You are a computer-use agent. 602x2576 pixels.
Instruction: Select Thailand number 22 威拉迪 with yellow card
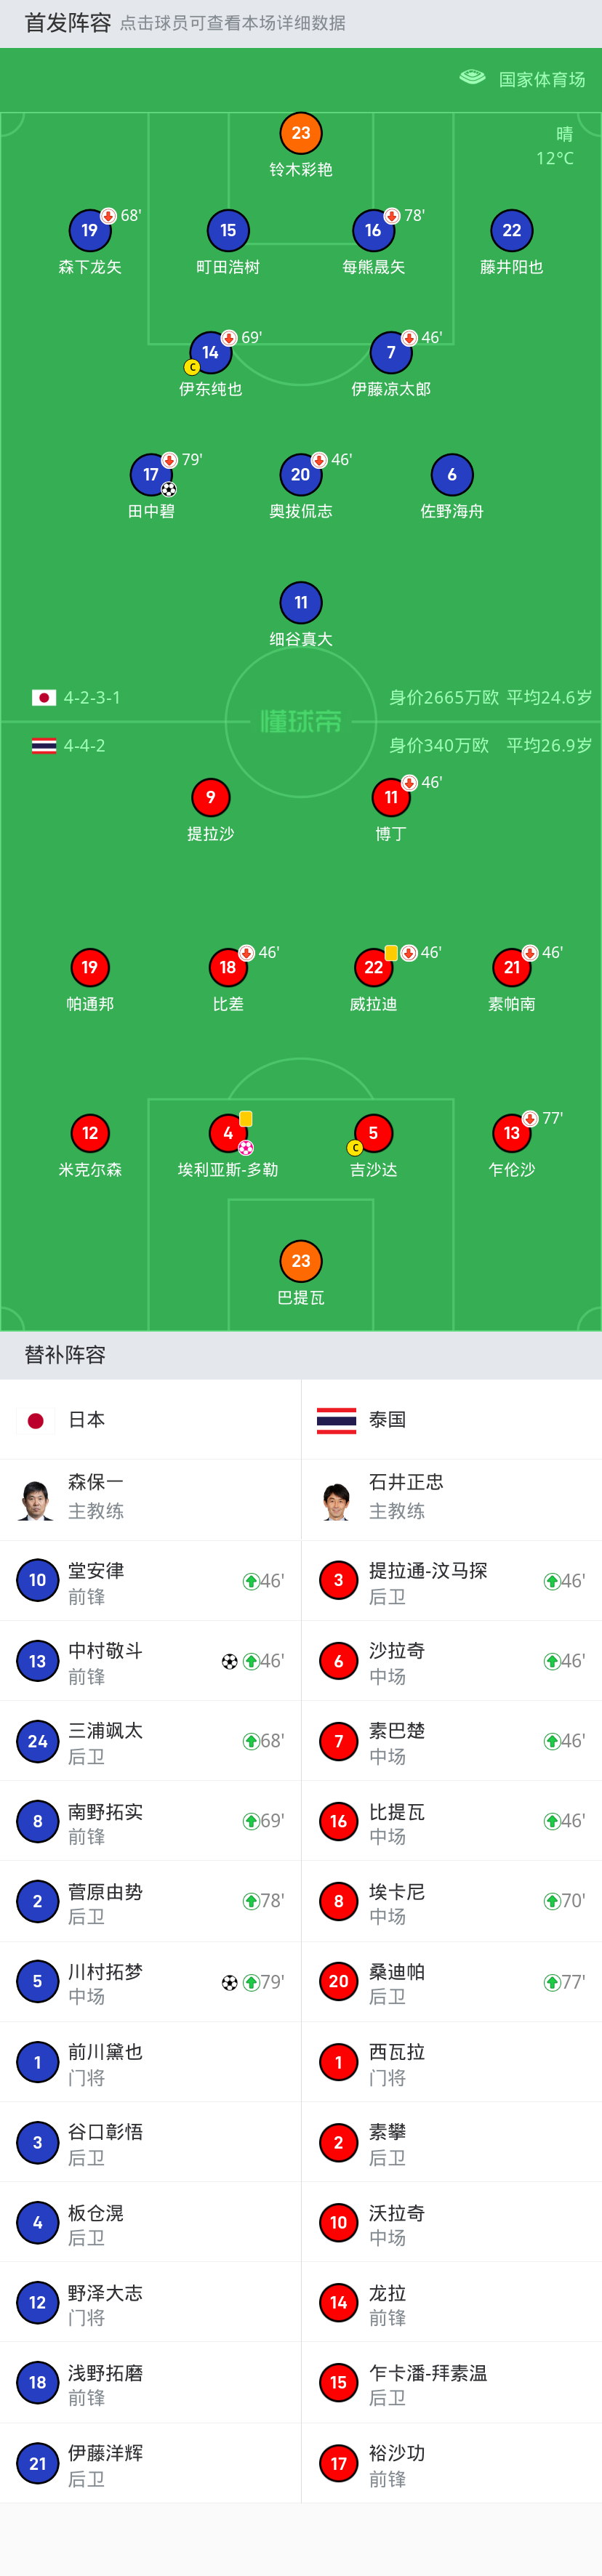point(373,968)
